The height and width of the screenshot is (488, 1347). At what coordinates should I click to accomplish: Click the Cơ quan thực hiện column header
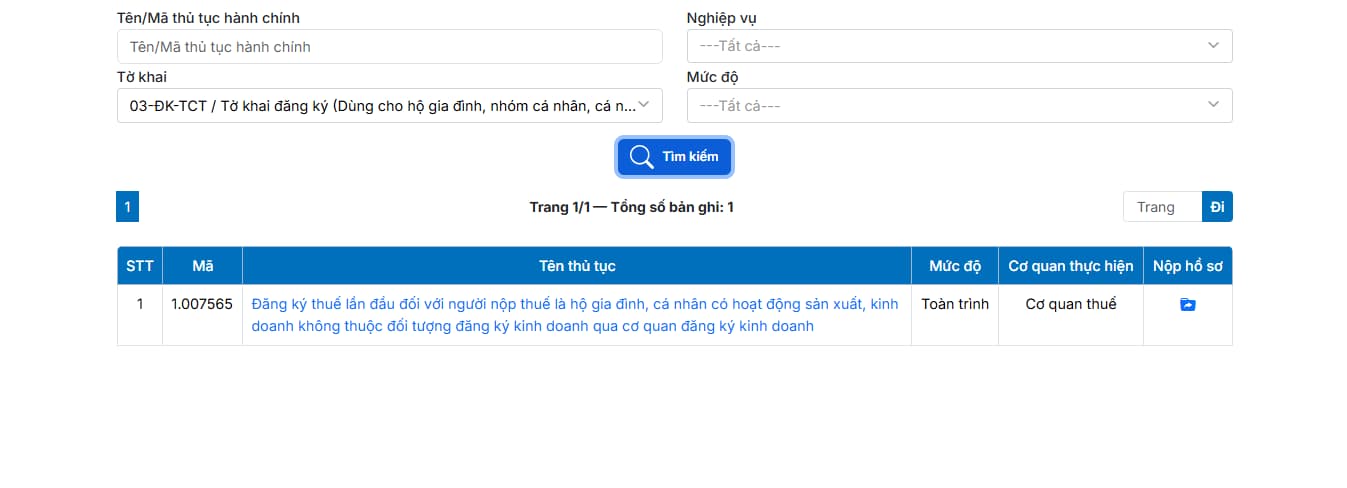(x=1071, y=266)
